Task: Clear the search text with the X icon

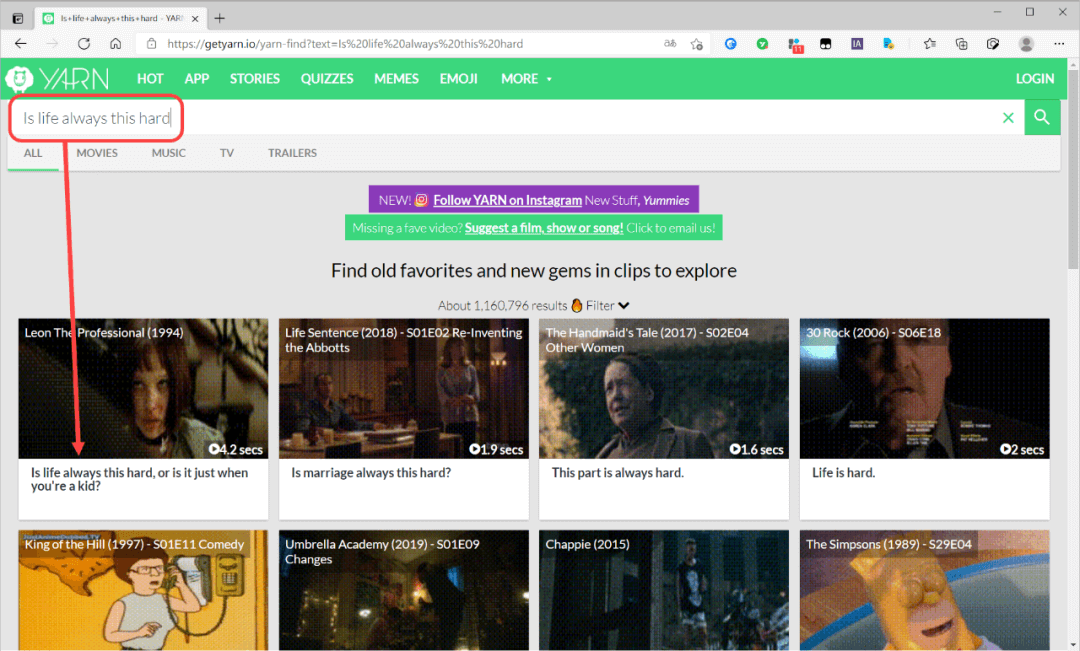Action: pyautogui.click(x=1008, y=118)
